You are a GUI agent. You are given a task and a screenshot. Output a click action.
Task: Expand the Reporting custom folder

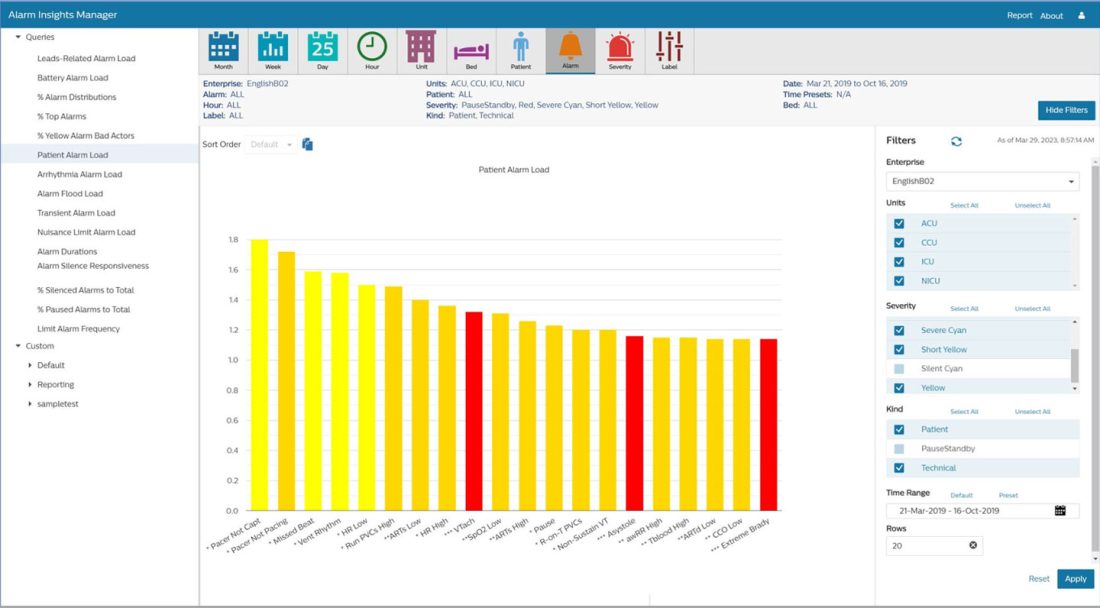(30, 385)
